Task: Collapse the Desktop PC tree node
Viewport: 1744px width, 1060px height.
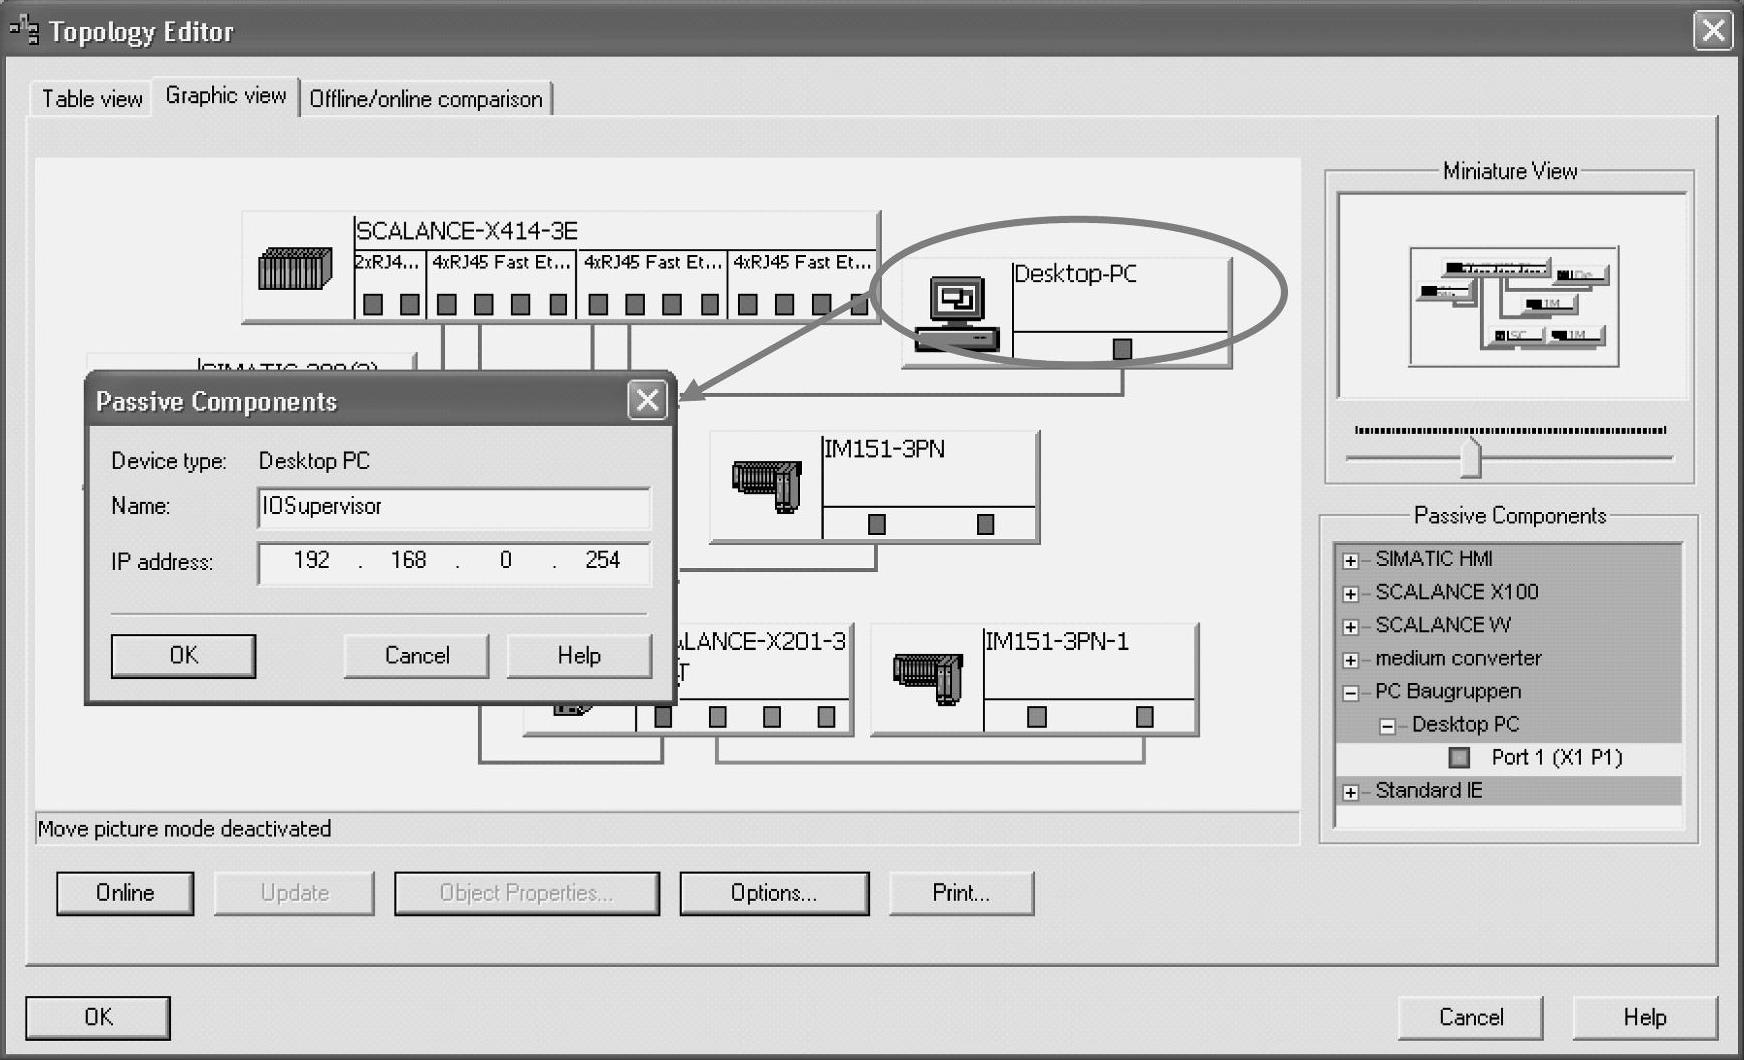Action: (x=1388, y=726)
